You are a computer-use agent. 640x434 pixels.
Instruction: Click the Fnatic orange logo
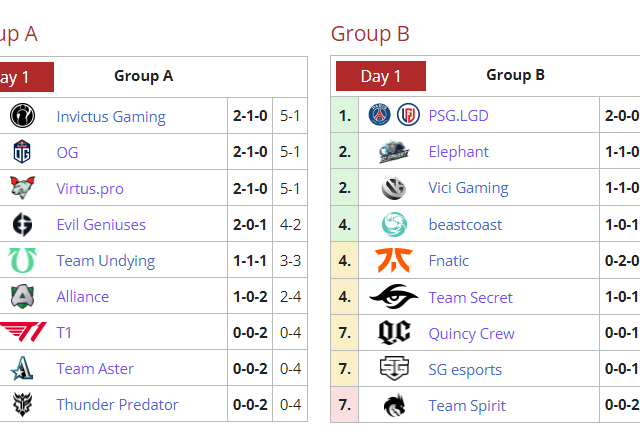(394, 261)
